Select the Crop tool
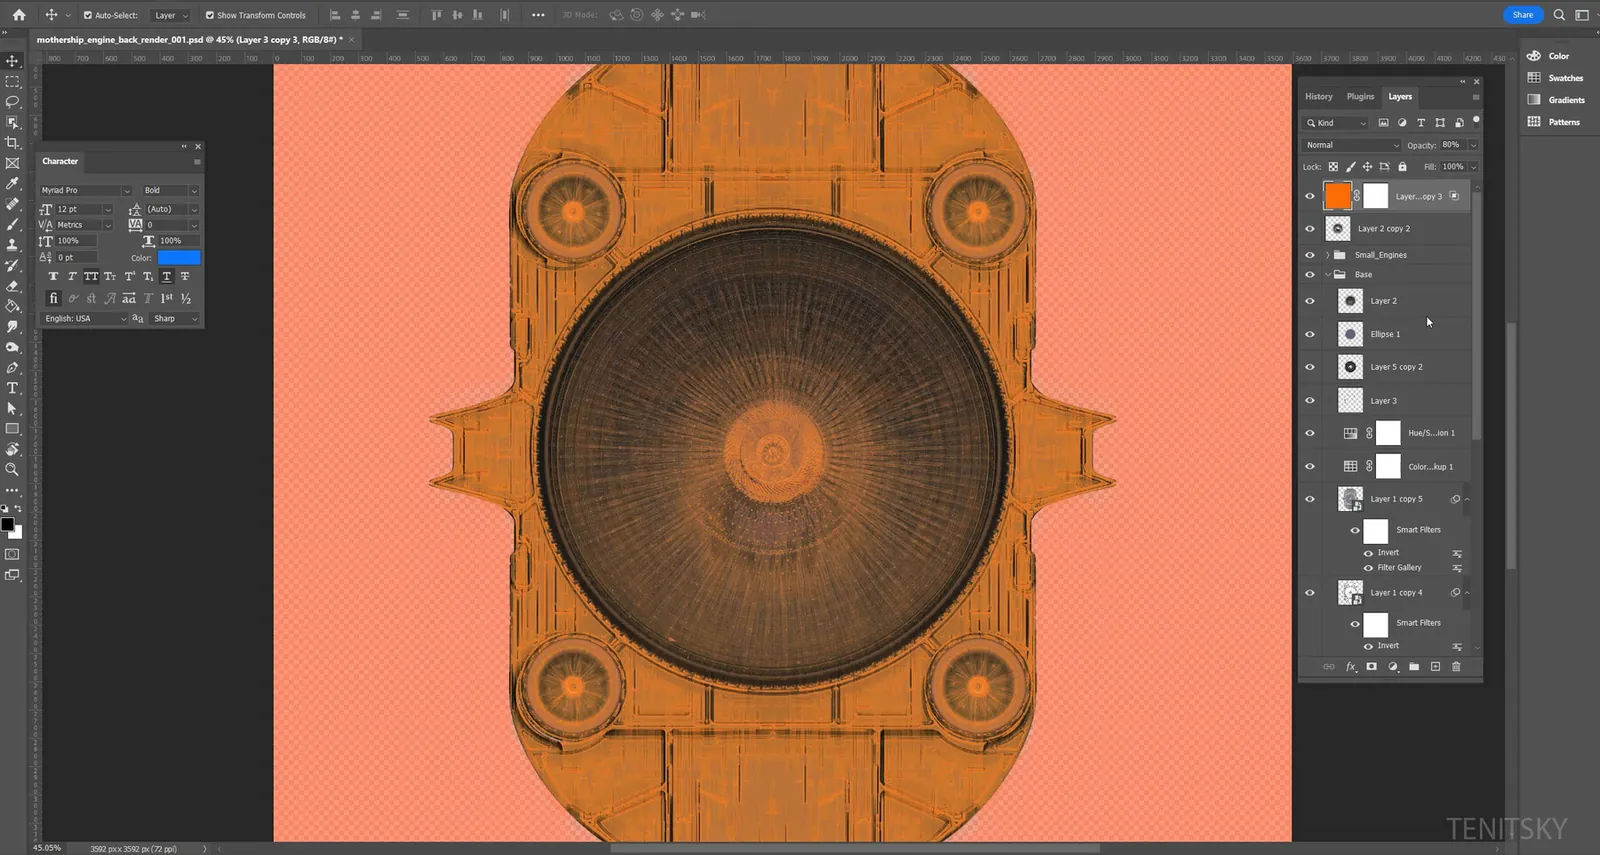The width and height of the screenshot is (1600, 855). [x=12, y=142]
